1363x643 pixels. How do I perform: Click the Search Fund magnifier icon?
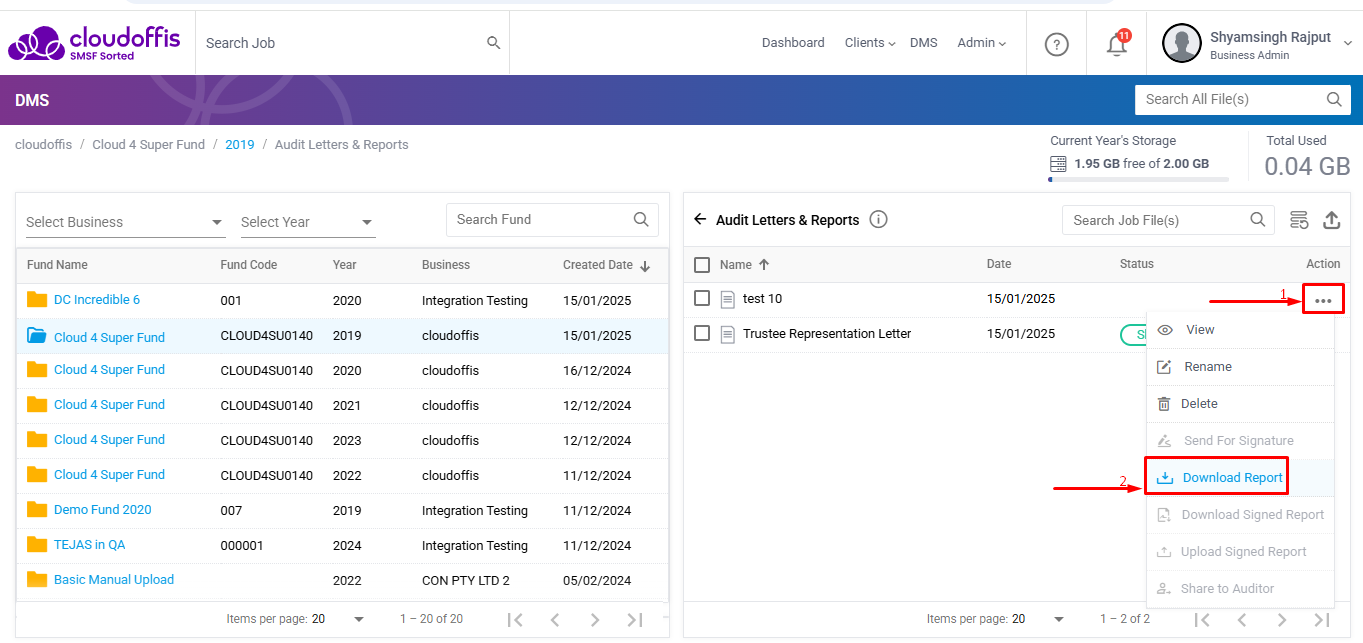641,219
